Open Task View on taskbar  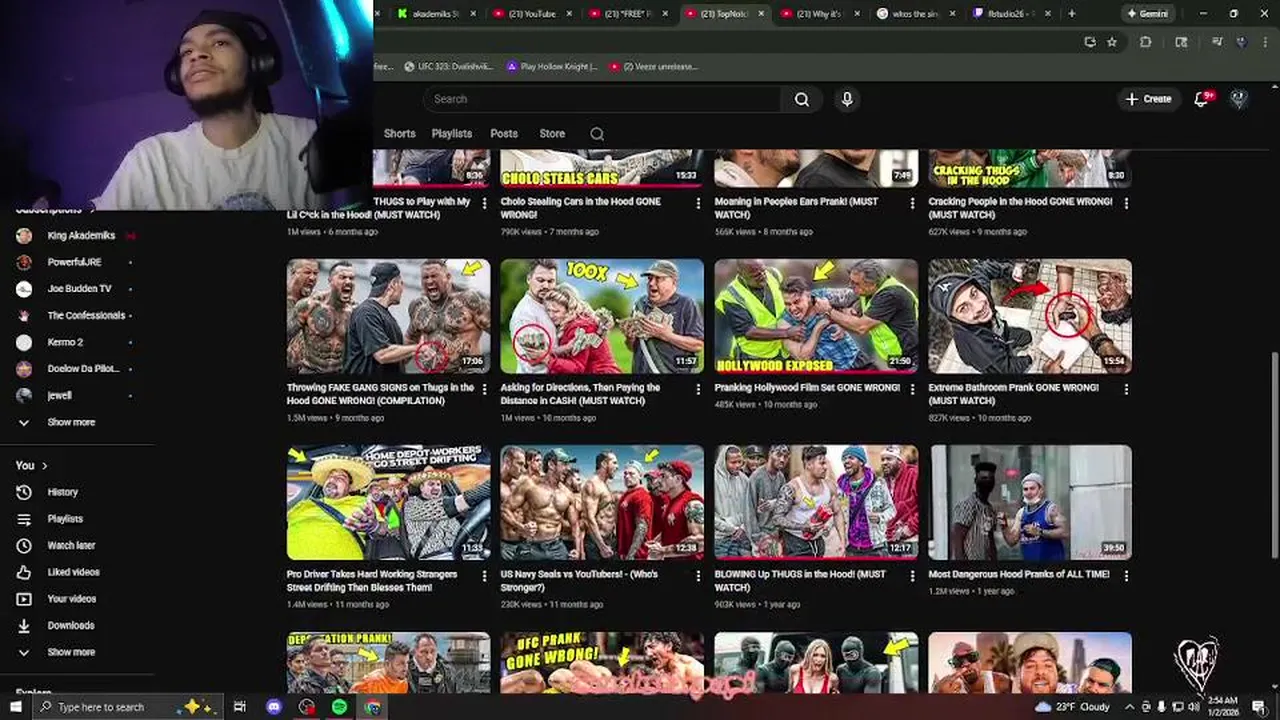click(x=240, y=707)
